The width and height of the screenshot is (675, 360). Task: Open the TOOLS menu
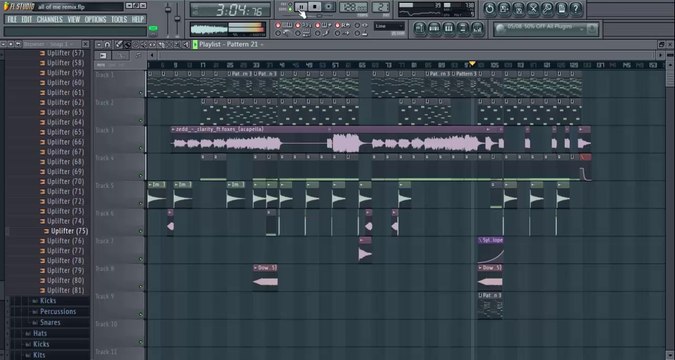pos(119,19)
